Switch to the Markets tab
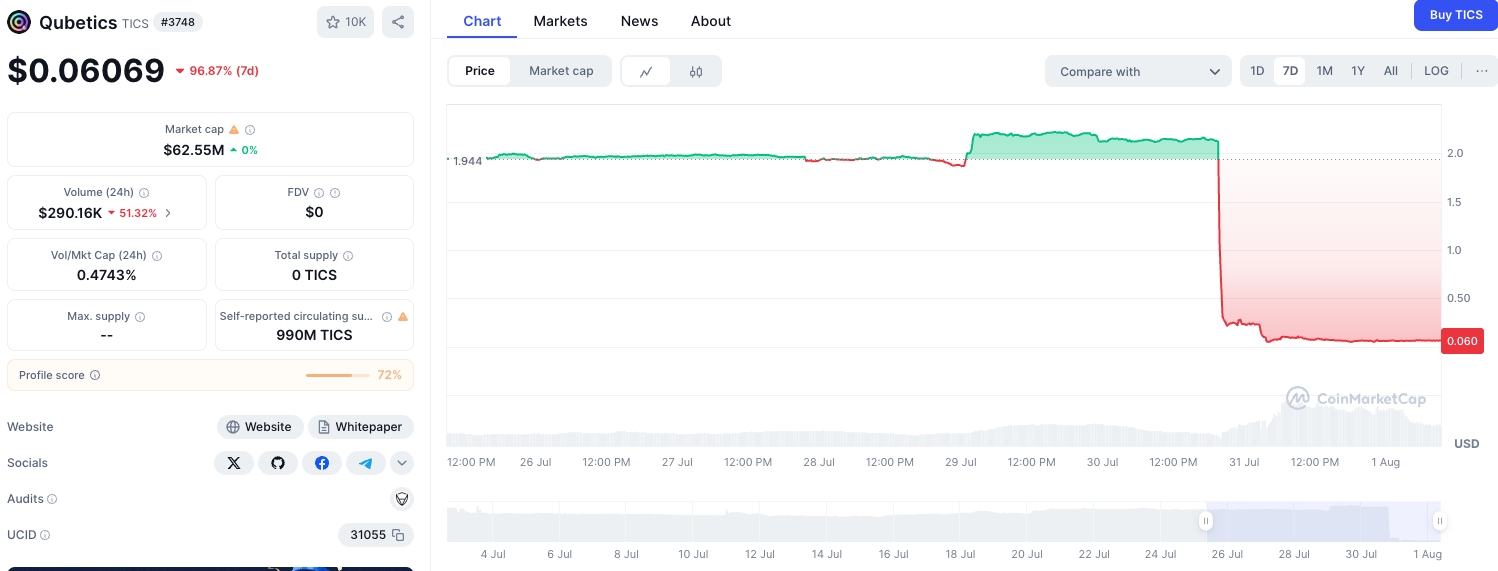The height and width of the screenshot is (571, 1498). [560, 21]
